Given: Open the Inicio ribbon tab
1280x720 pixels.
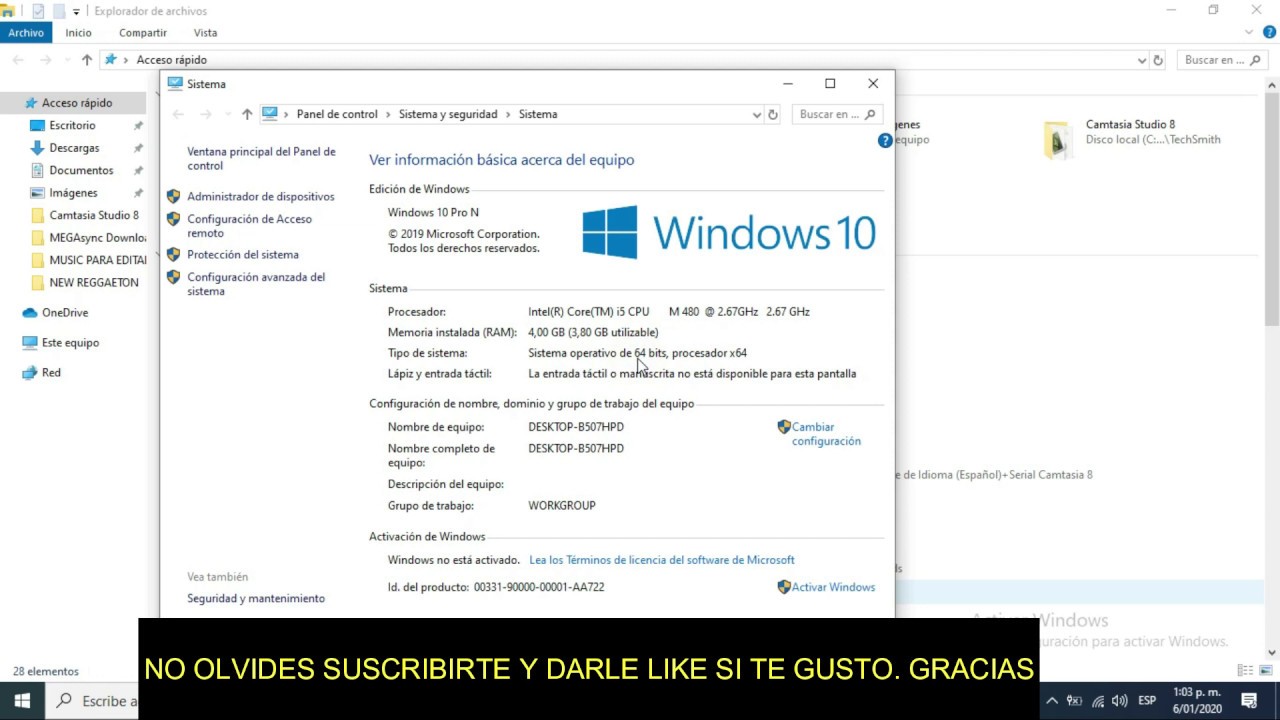Looking at the screenshot, I should (79, 33).
